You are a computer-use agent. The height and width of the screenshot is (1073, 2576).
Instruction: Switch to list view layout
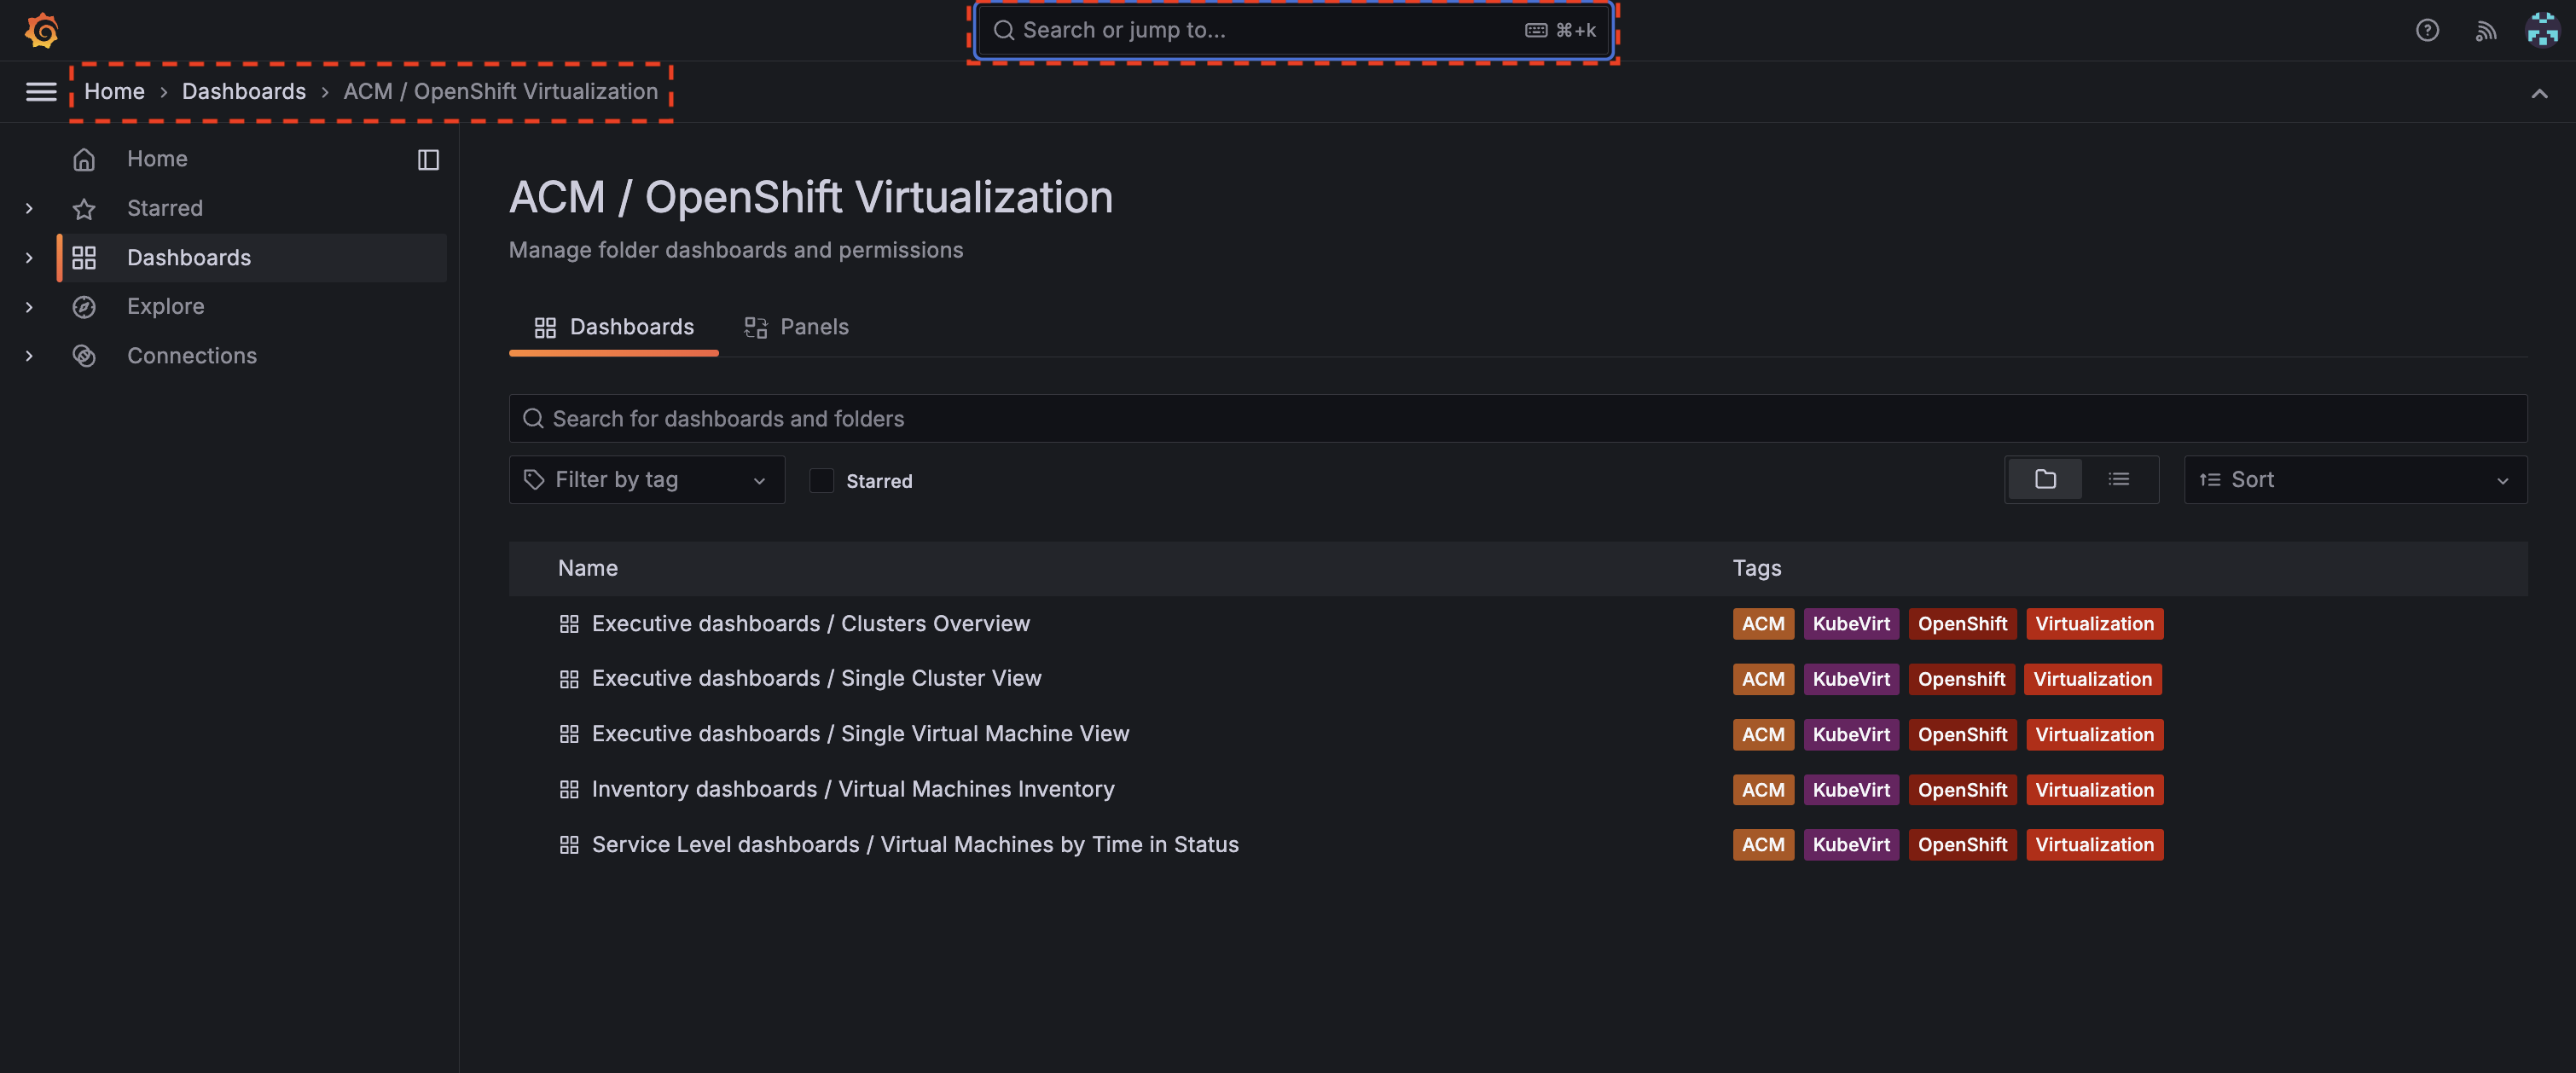point(2119,480)
